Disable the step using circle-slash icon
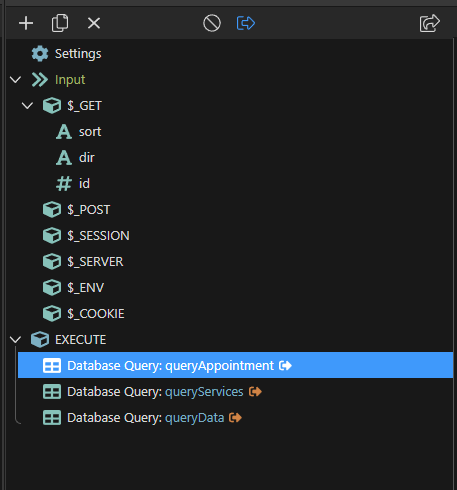 212,23
